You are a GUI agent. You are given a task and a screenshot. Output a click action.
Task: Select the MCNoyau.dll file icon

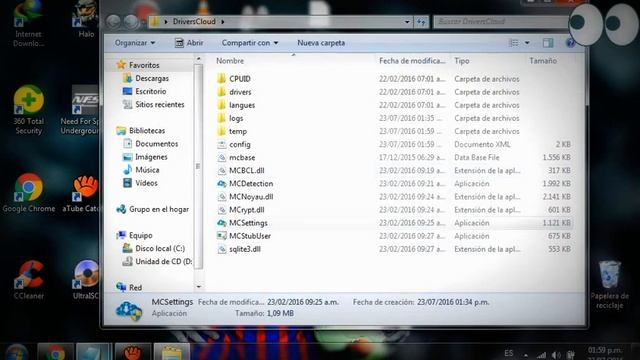coord(221,196)
